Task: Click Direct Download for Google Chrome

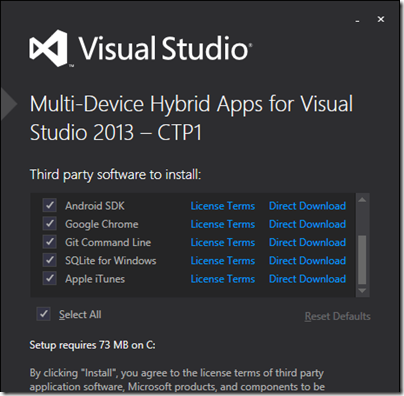Action: tap(307, 224)
